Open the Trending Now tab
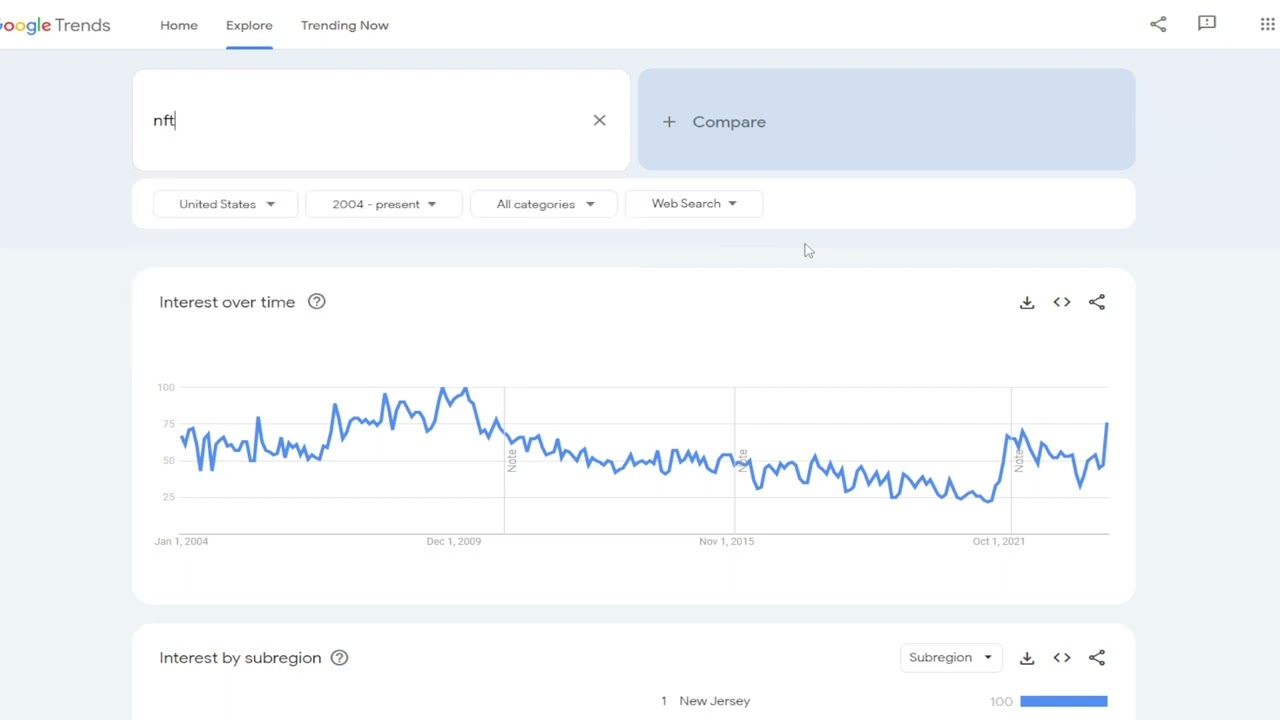The width and height of the screenshot is (1280, 720). (345, 25)
